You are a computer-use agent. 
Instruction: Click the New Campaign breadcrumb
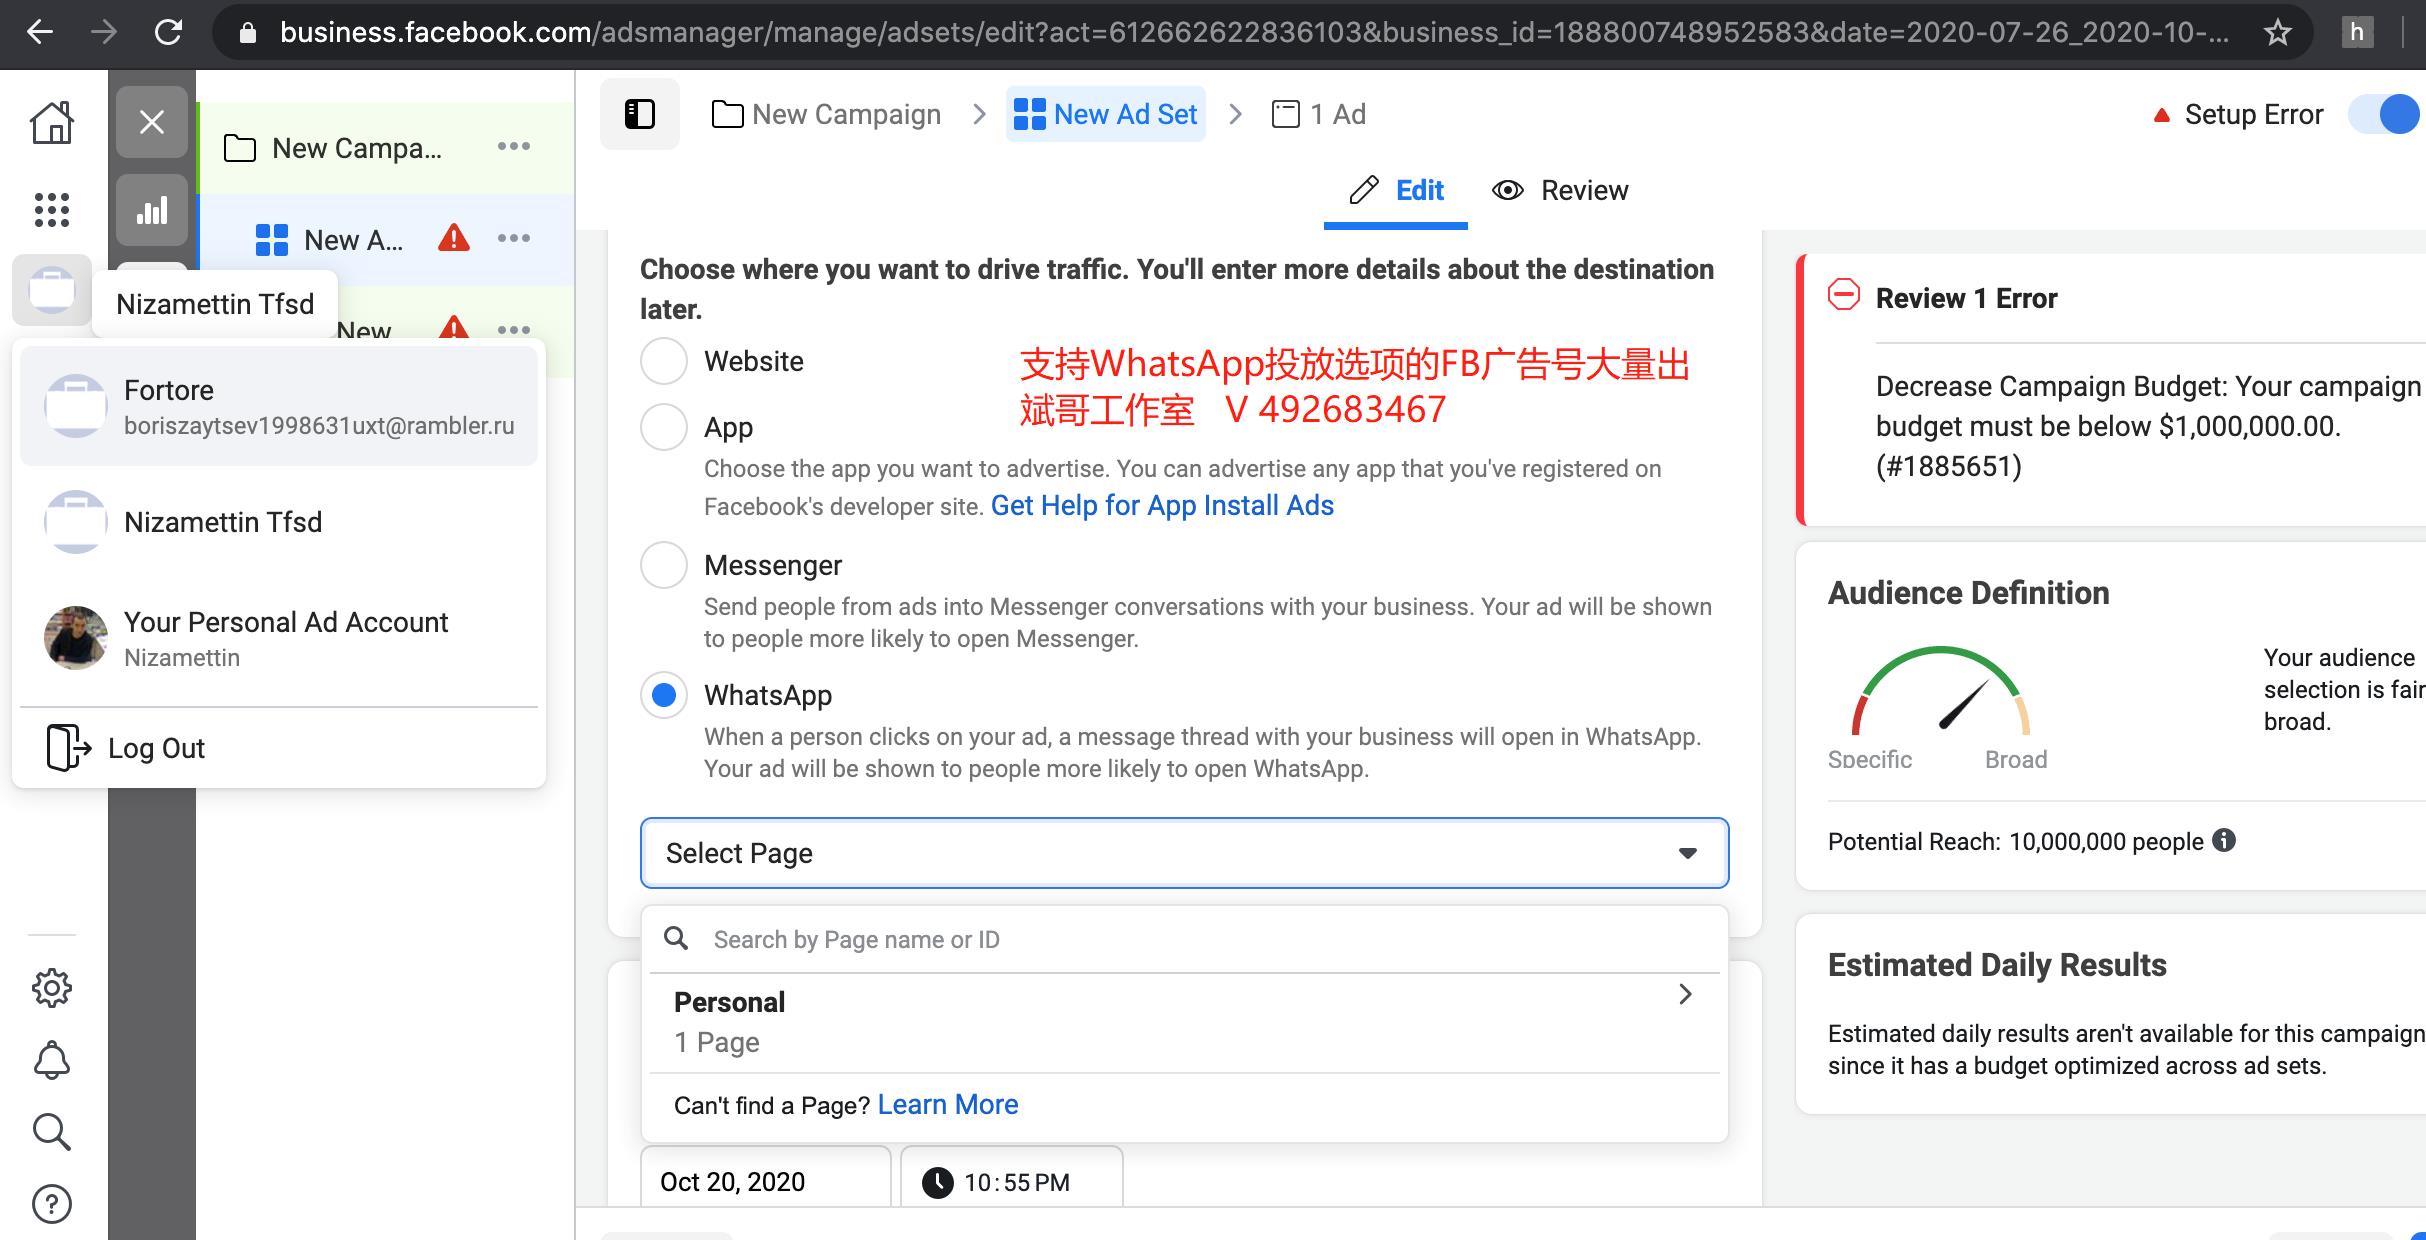(827, 114)
